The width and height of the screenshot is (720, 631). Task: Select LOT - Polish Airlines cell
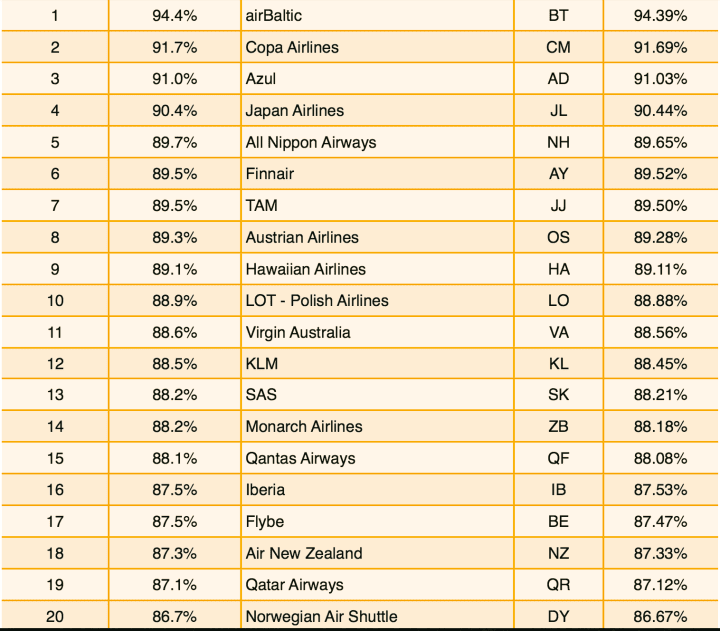pyautogui.click(x=317, y=300)
